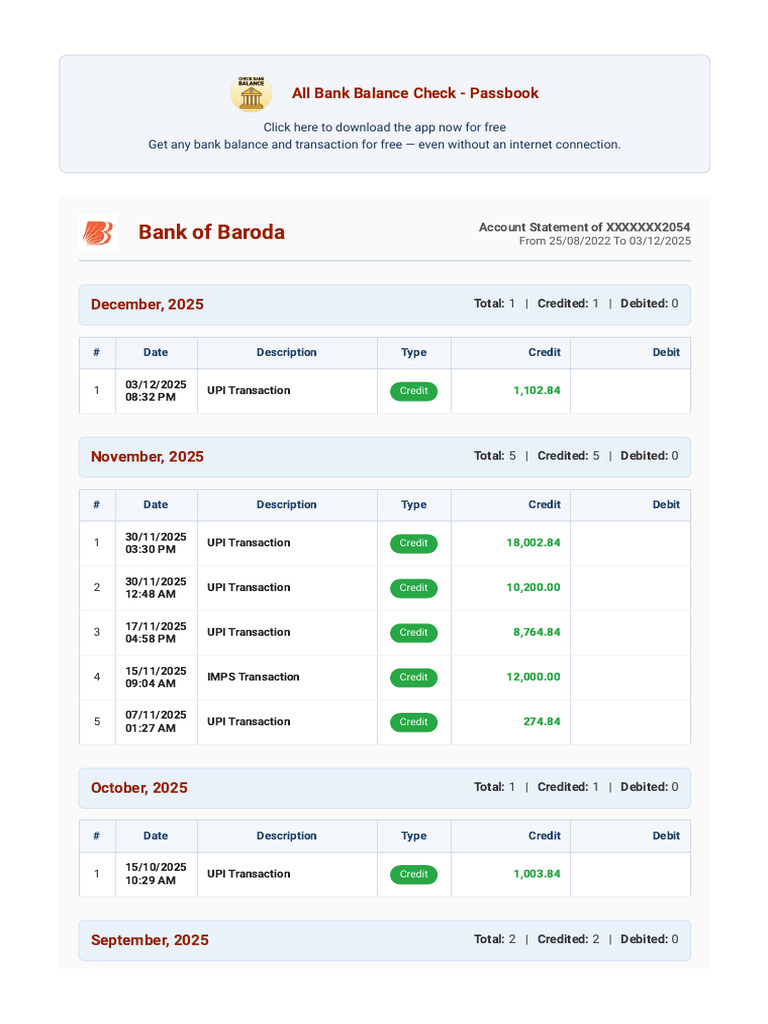The image size is (768, 1024).
Task: Click the From 25/08/2022 To 03/12/2025 text
Action: [605, 241]
